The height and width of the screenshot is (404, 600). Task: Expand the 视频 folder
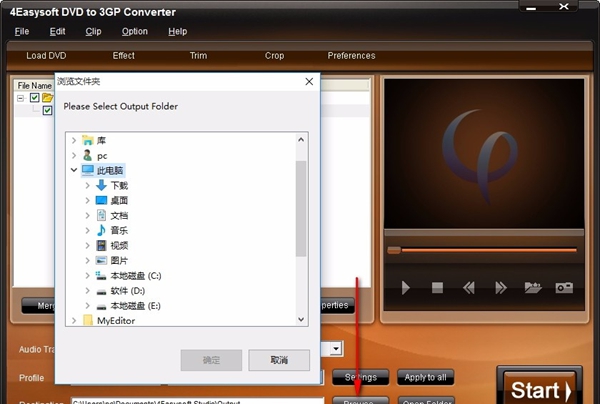[88, 245]
